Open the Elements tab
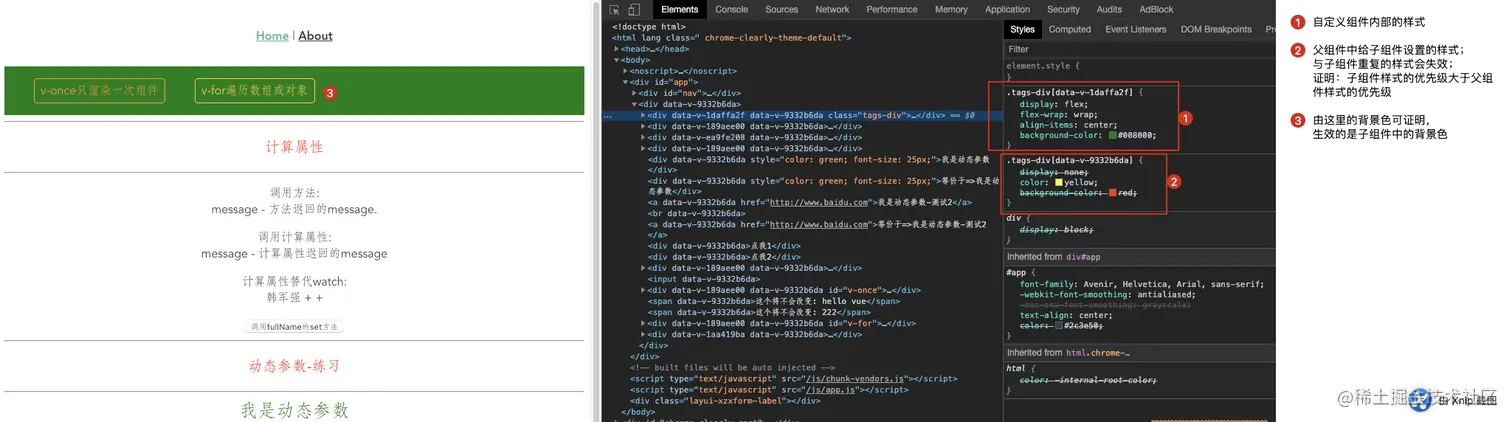The image size is (1512, 422). (680, 9)
